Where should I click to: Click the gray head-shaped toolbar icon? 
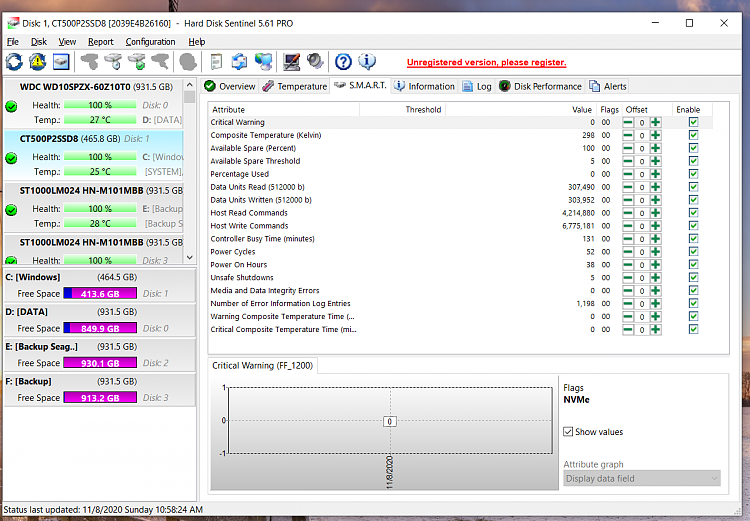pyautogui.click(x=188, y=62)
